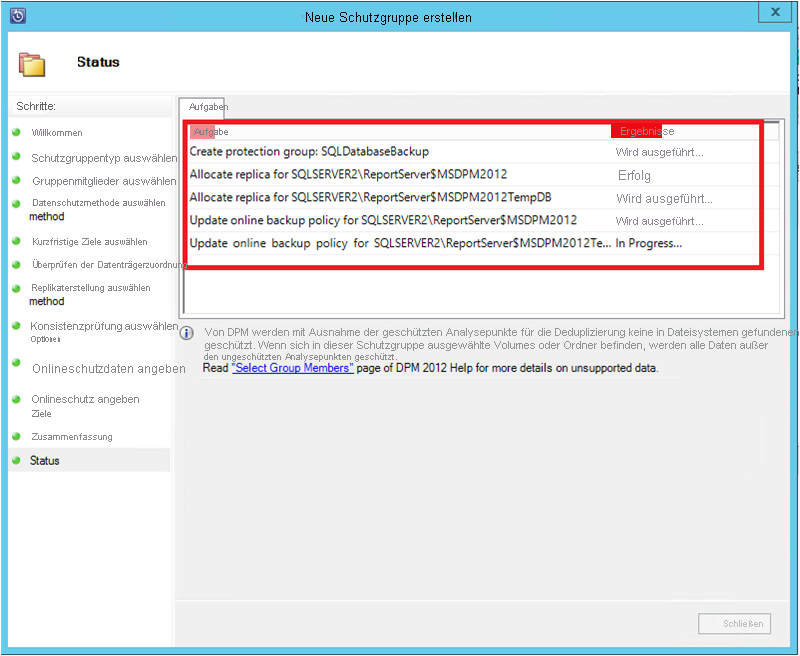Click the blue info icon next to the deduplication notice
This screenshot has height=656, width=800.
pos(186,334)
